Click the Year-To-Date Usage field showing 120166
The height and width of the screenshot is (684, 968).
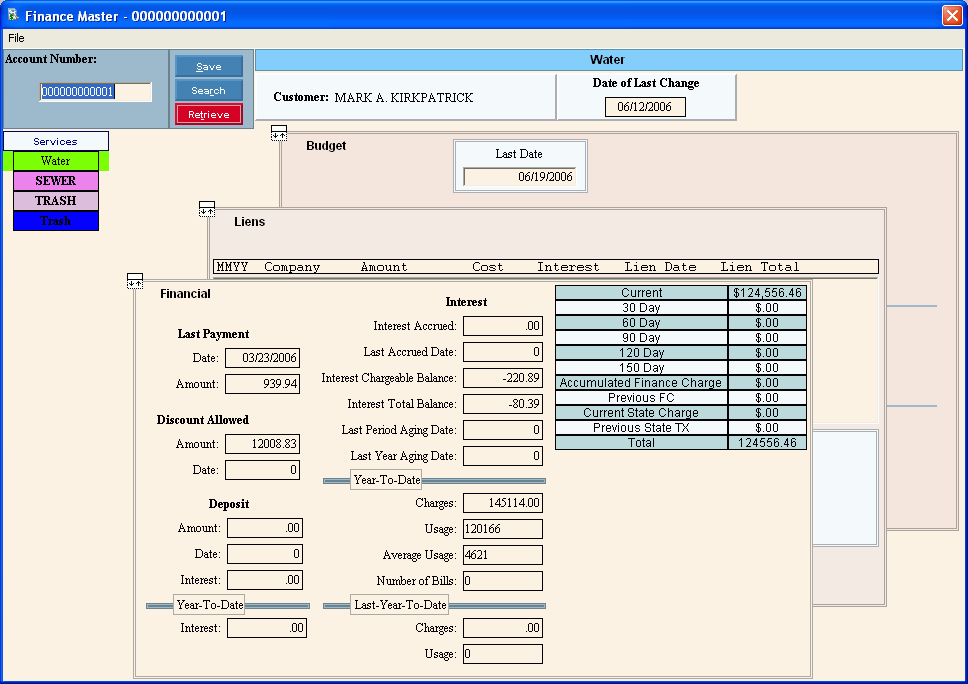(x=503, y=529)
